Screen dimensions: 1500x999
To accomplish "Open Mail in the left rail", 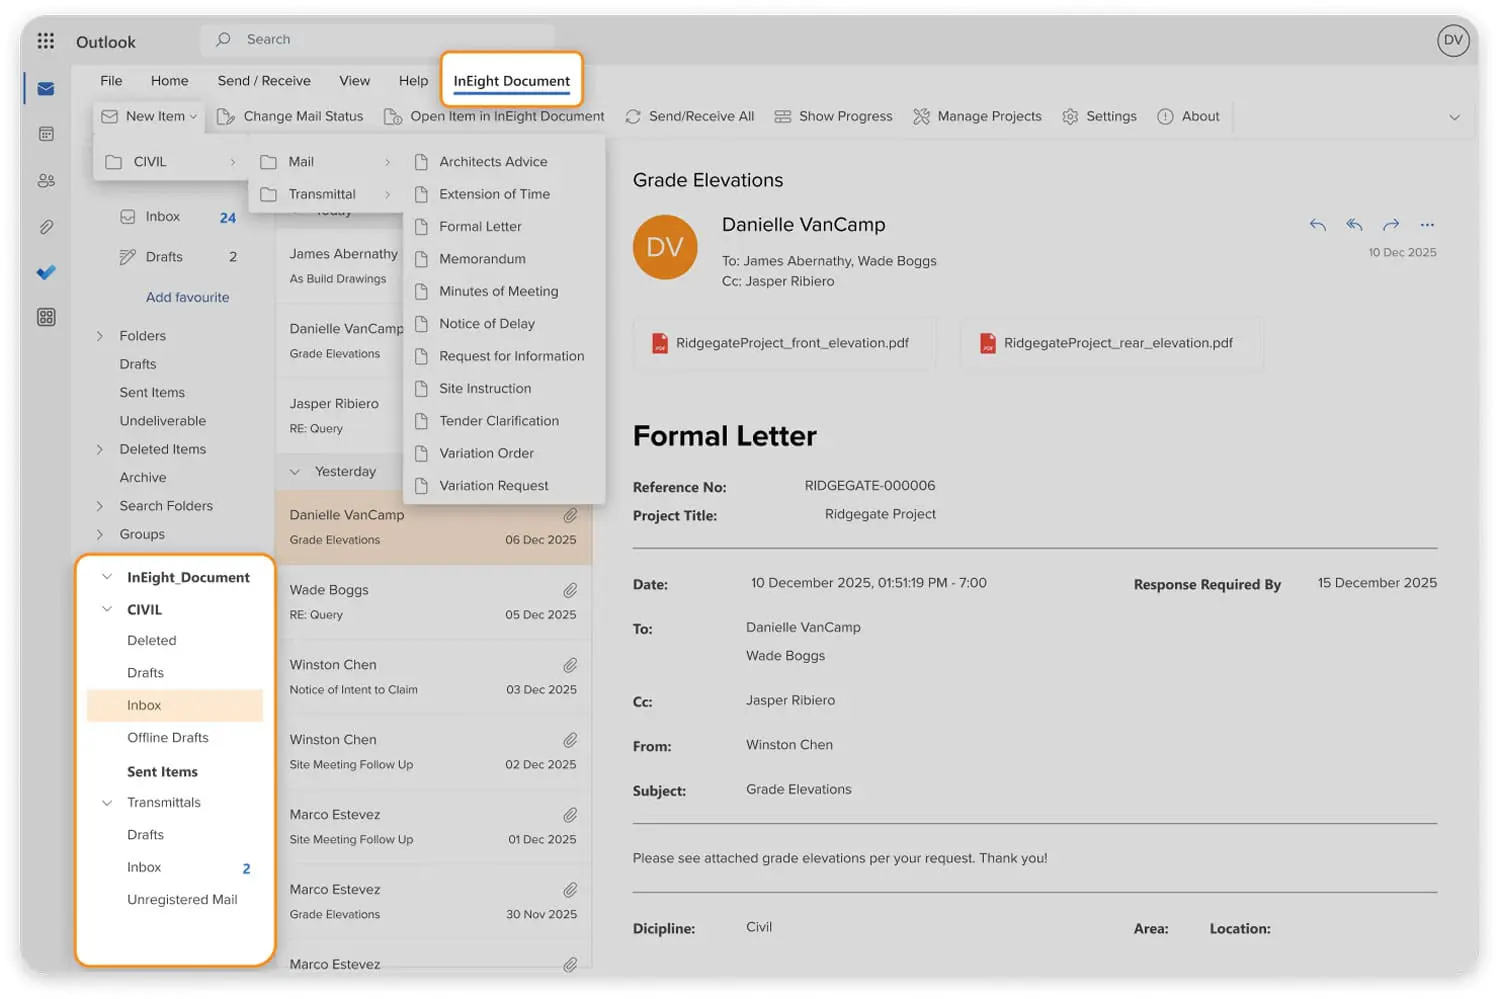I will pyautogui.click(x=46, y=89).
